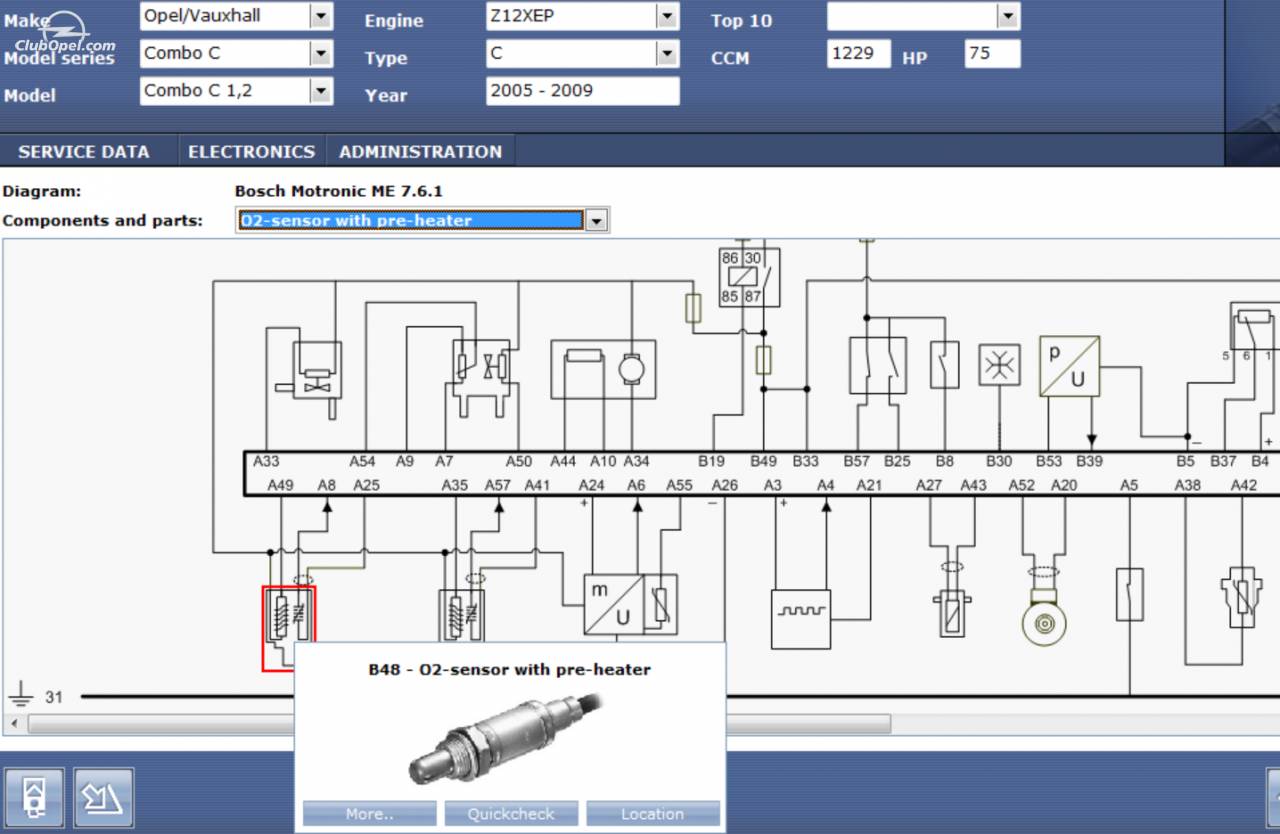The image size is (1280, 834).
Task: Click the ground symbol labeled 31
Action: click(22, 694)
